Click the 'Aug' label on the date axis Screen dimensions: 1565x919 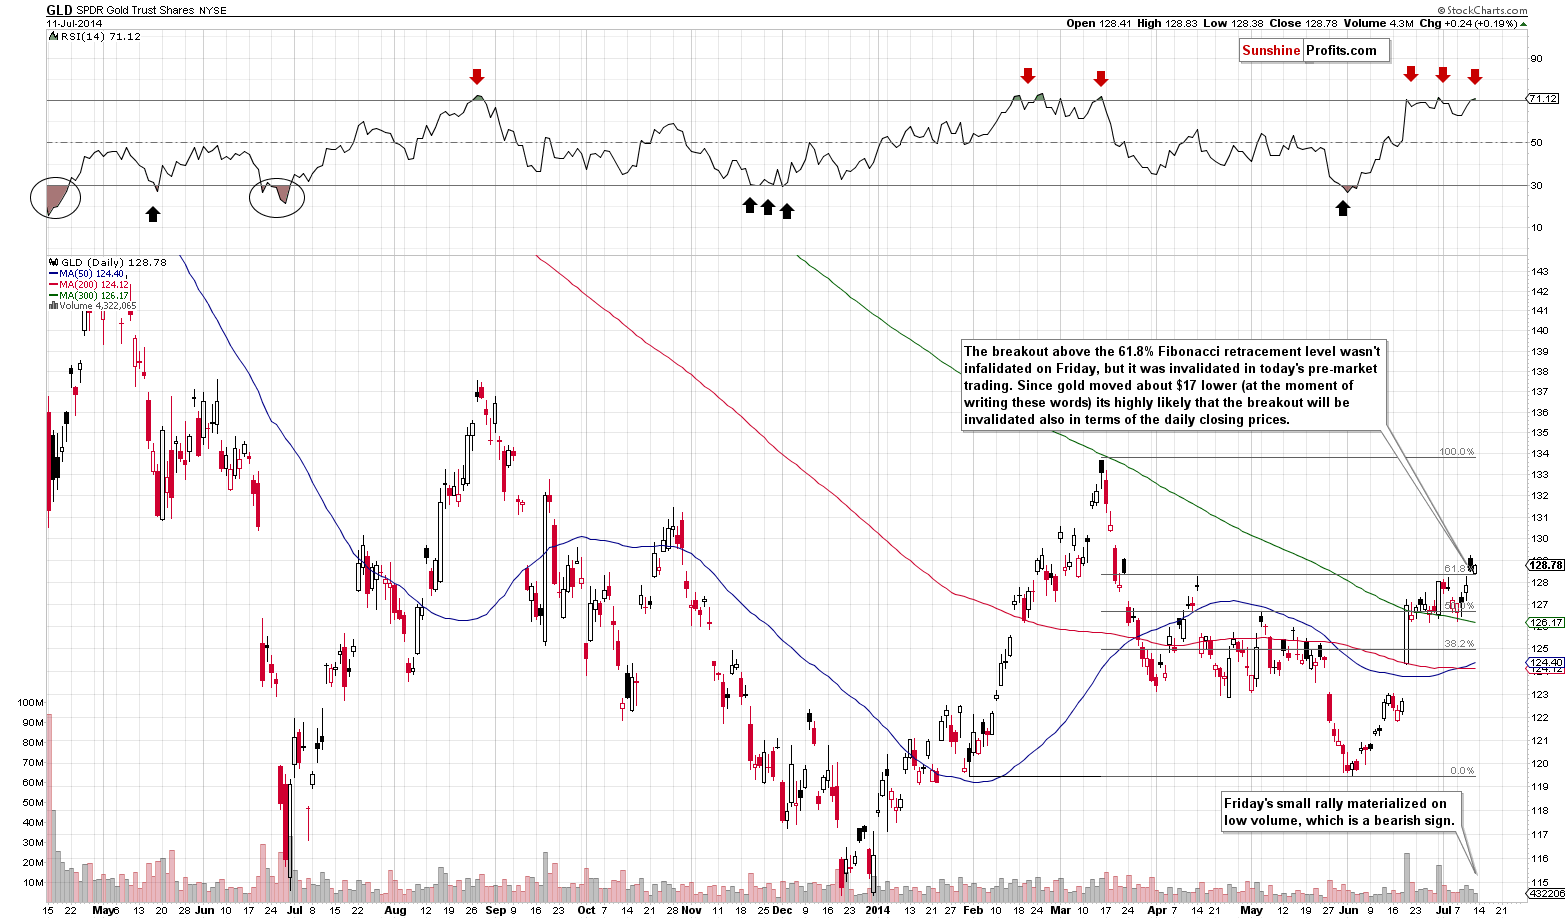point(395,910)
